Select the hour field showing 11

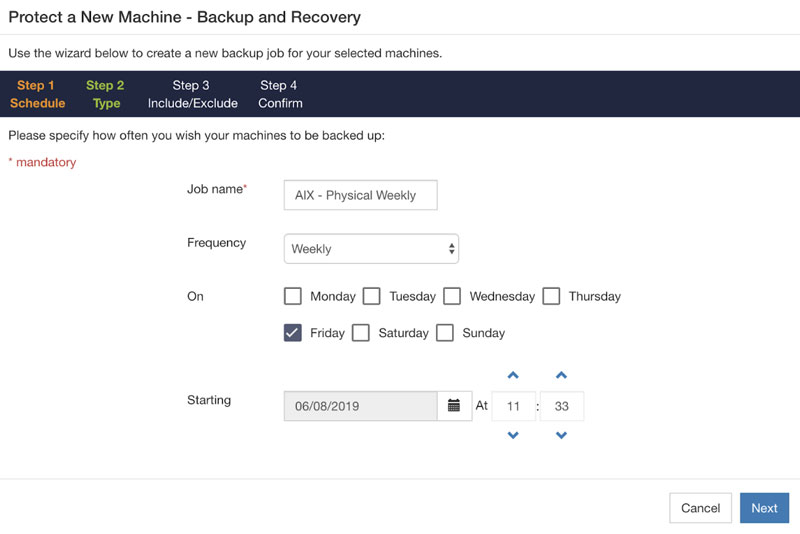click(513, 406)
